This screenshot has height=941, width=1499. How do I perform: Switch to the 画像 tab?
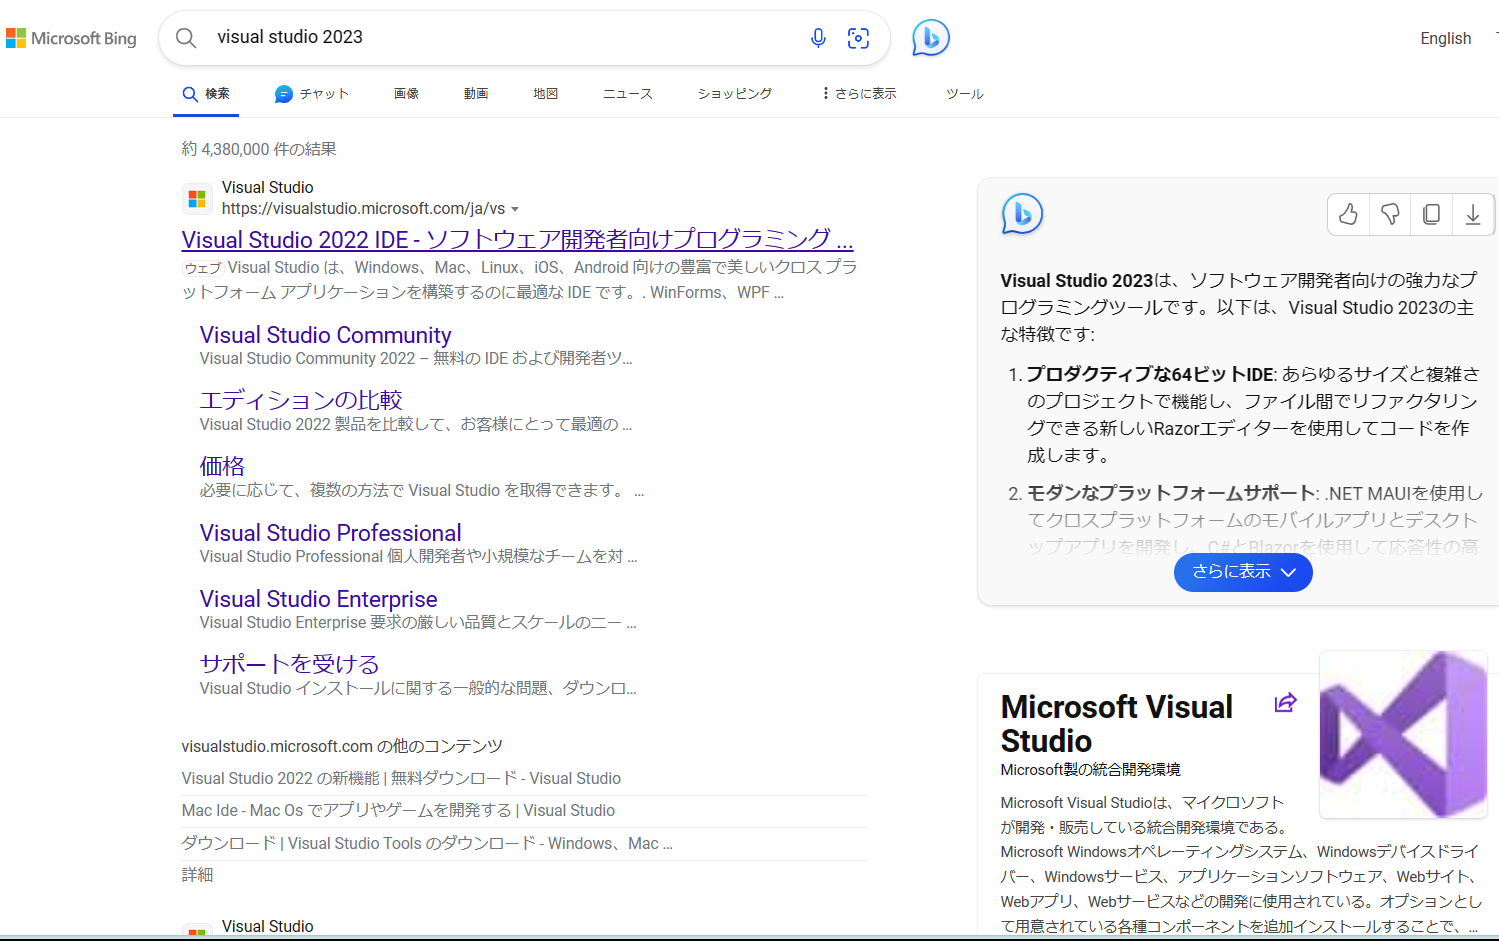[406, 93]
